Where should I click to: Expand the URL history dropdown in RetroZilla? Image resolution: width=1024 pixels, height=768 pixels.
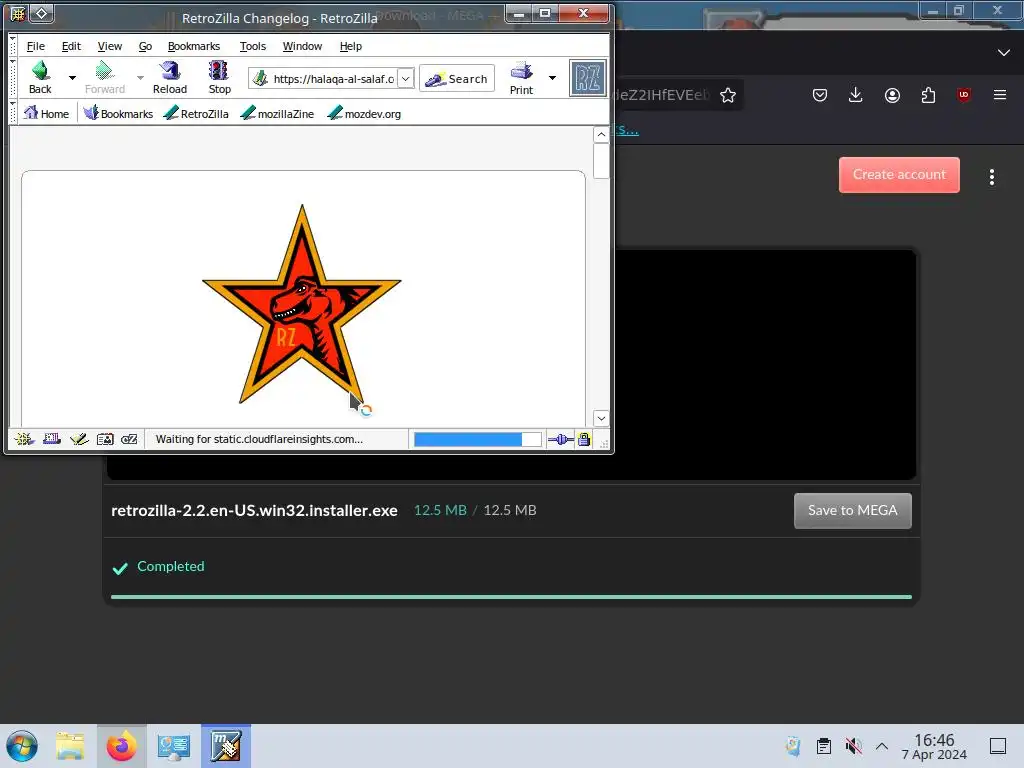(x=406, y=79)
